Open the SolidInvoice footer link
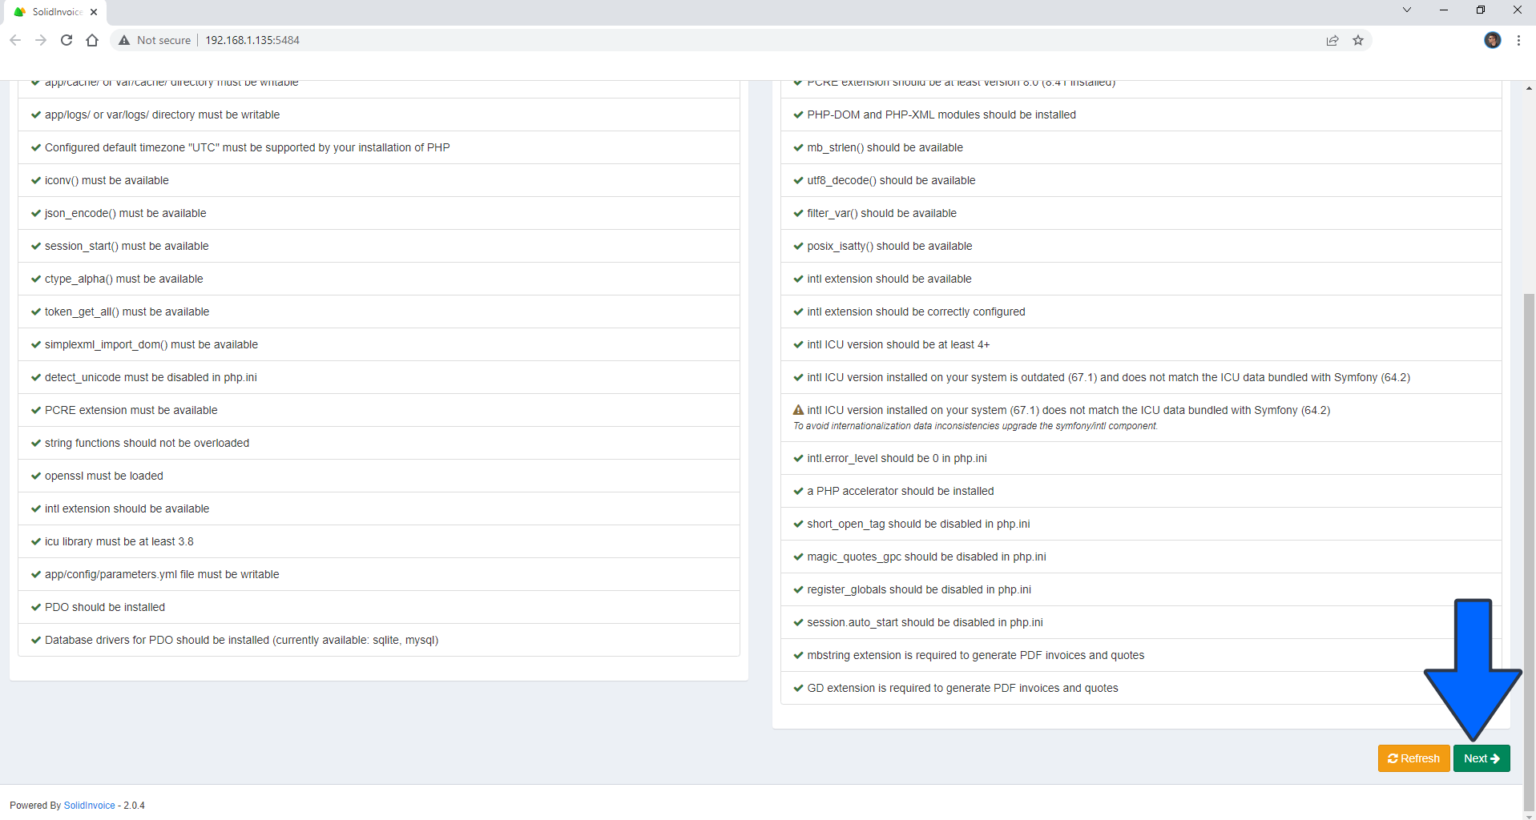Image resolution: width=1536 pixels, height=820 pixels. coord(89,805)
